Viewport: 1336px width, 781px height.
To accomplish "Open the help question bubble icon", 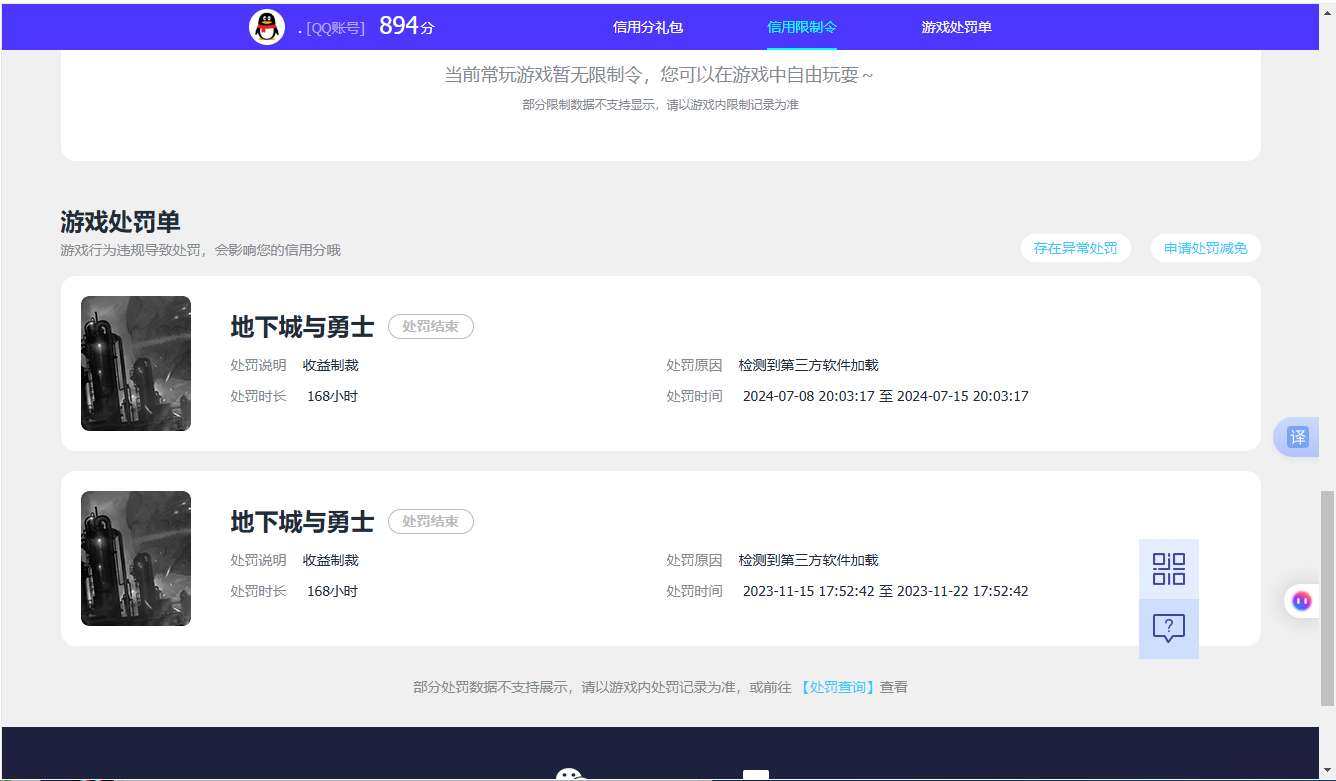I will tap(1169, 629).
